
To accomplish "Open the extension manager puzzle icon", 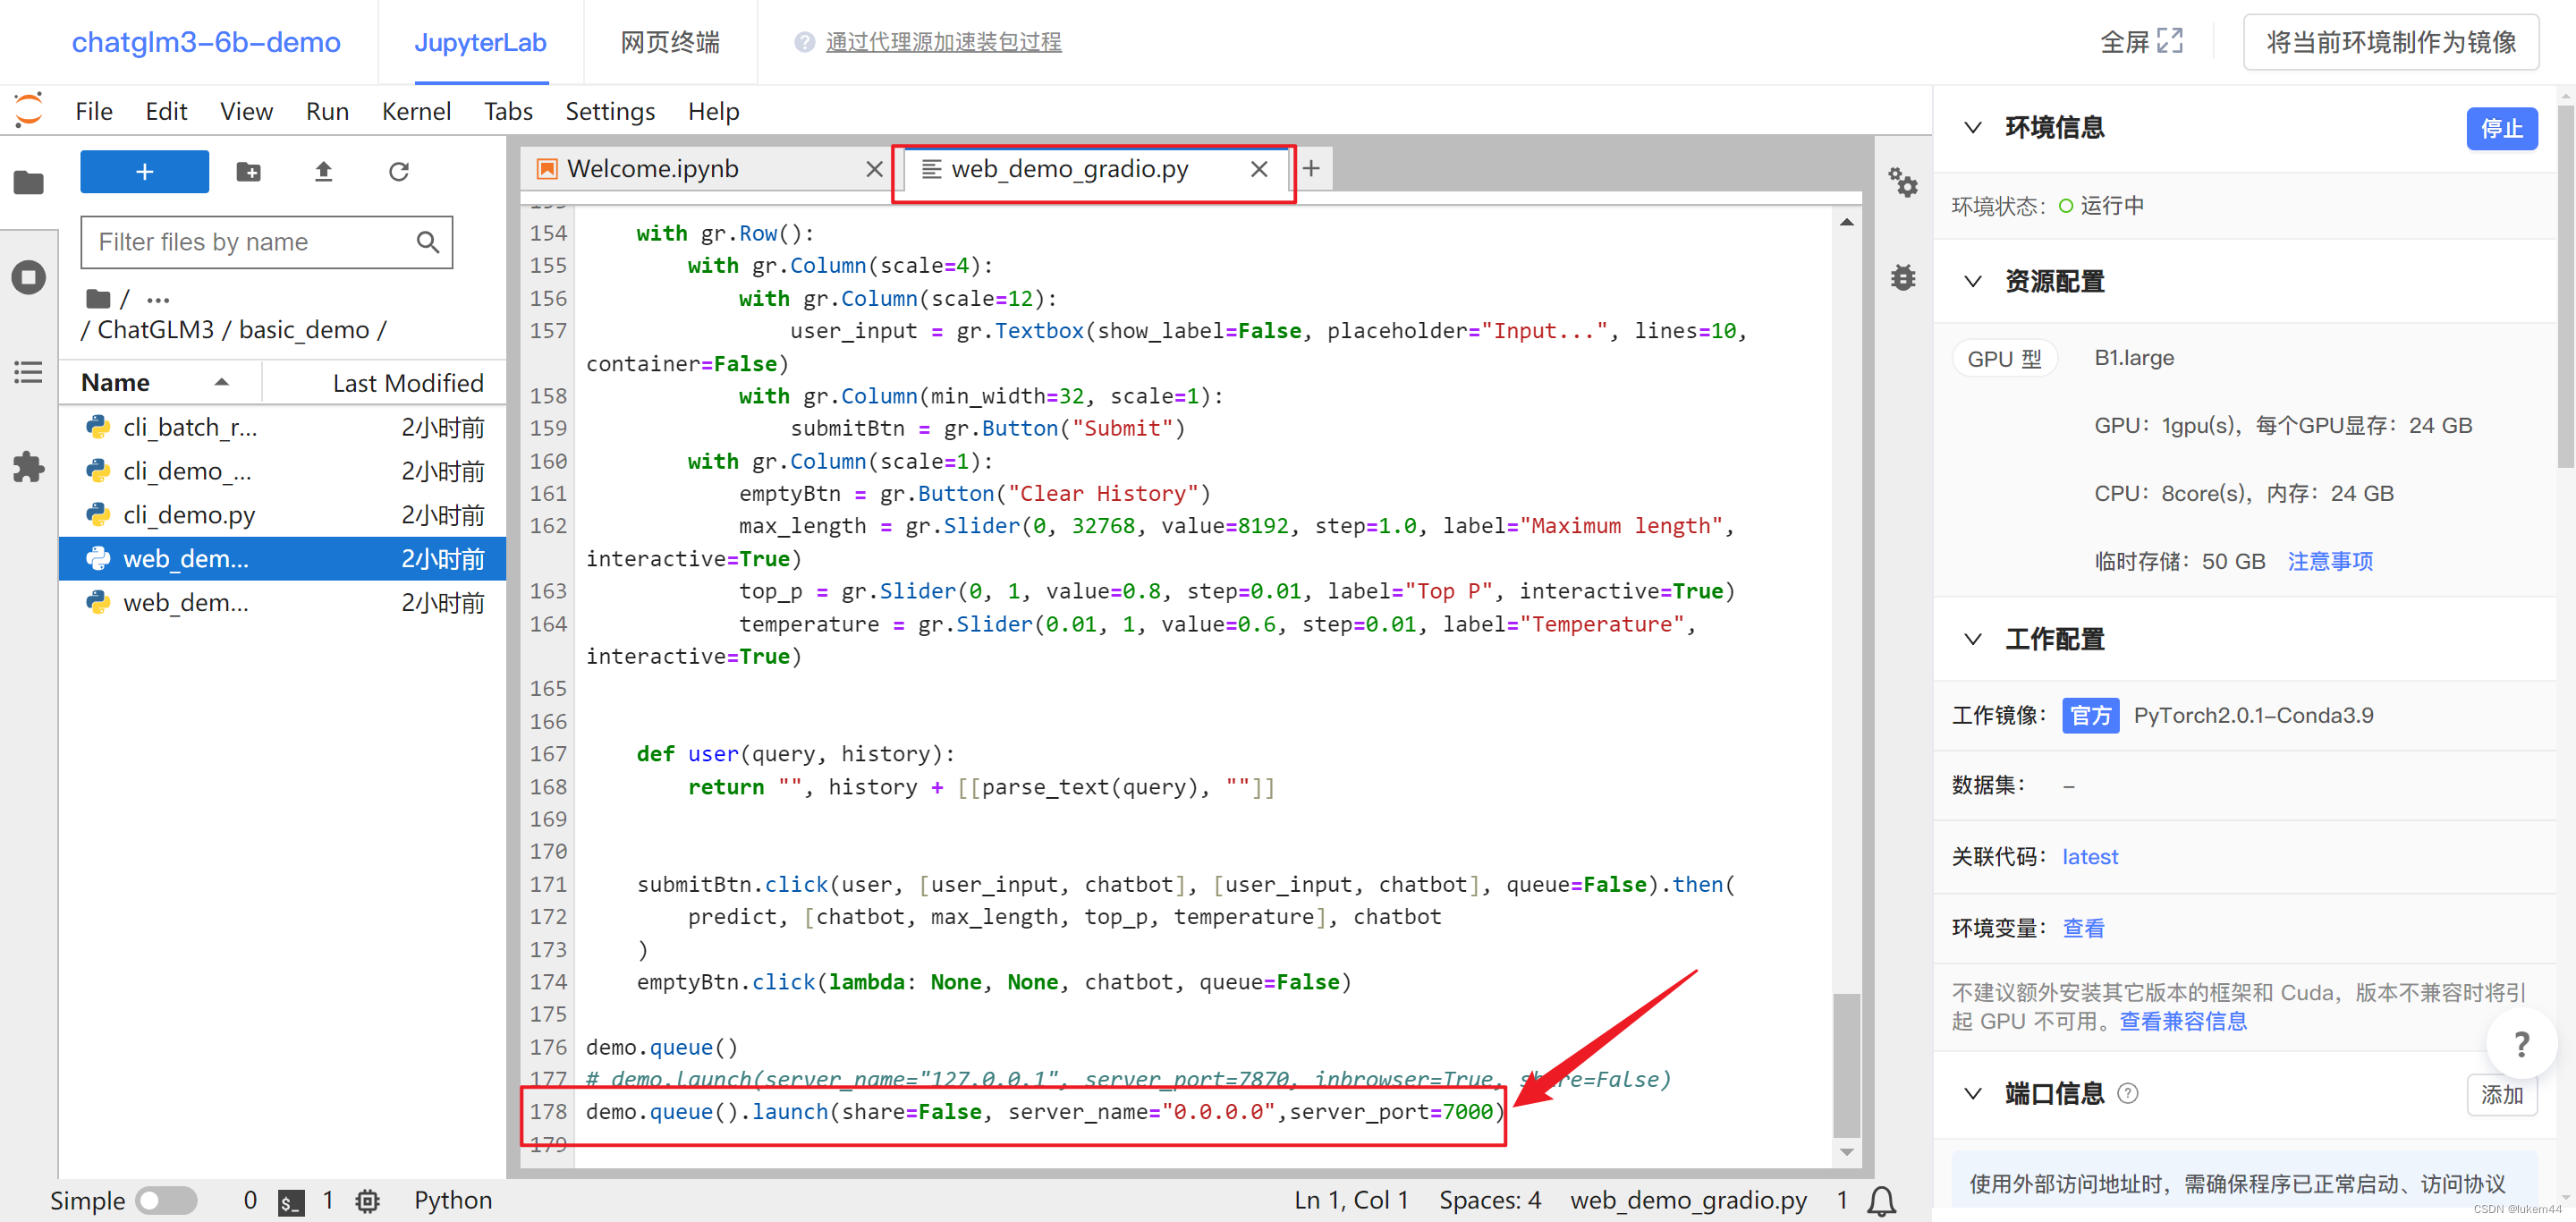I will (28, 466).
